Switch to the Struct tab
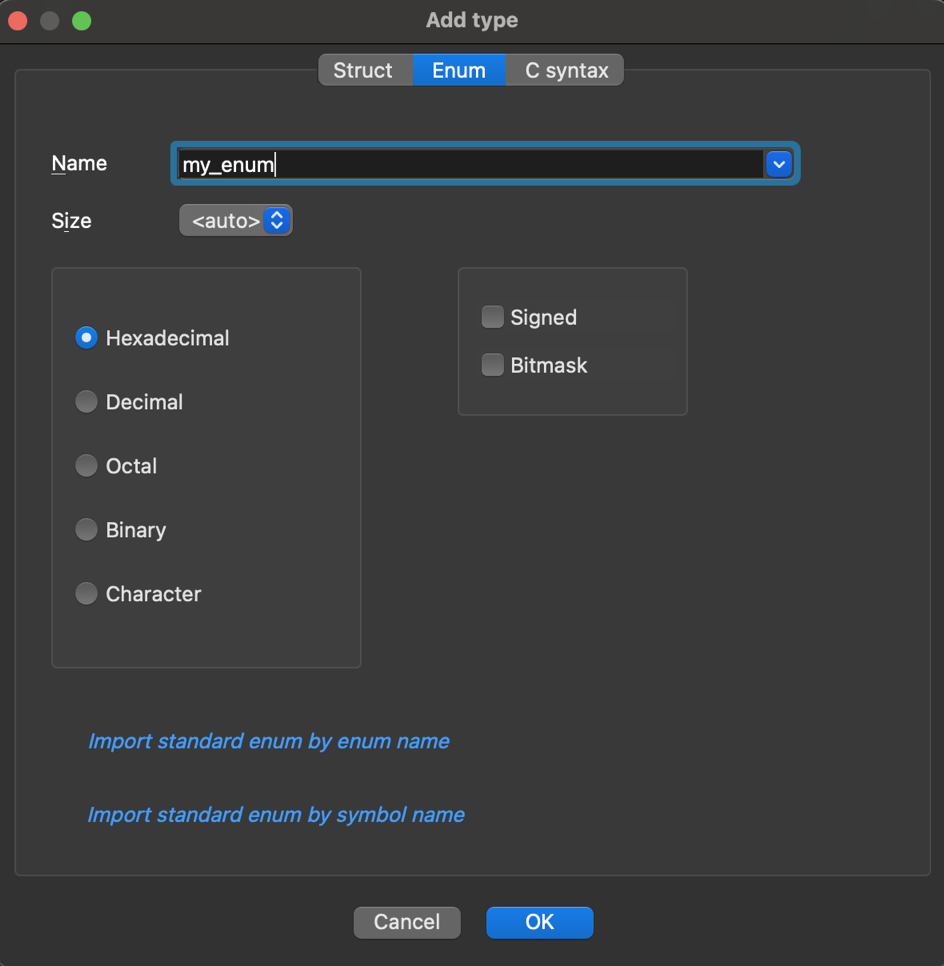944x966 pixels. click(x=363, y=70)
